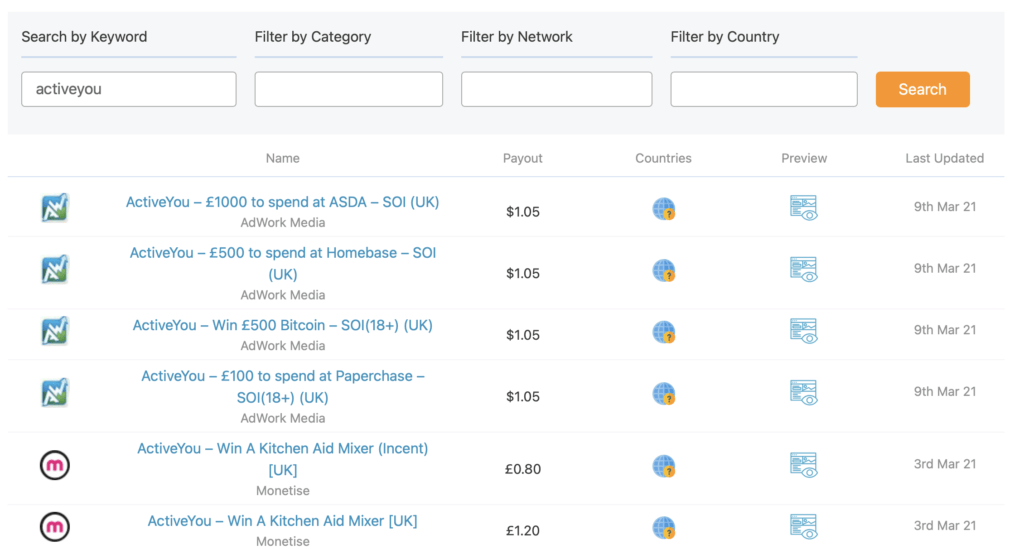Click the Name column header
The width and height of the screenshot is (1024, 549).
pyautogui.click(x=282, y=158)
